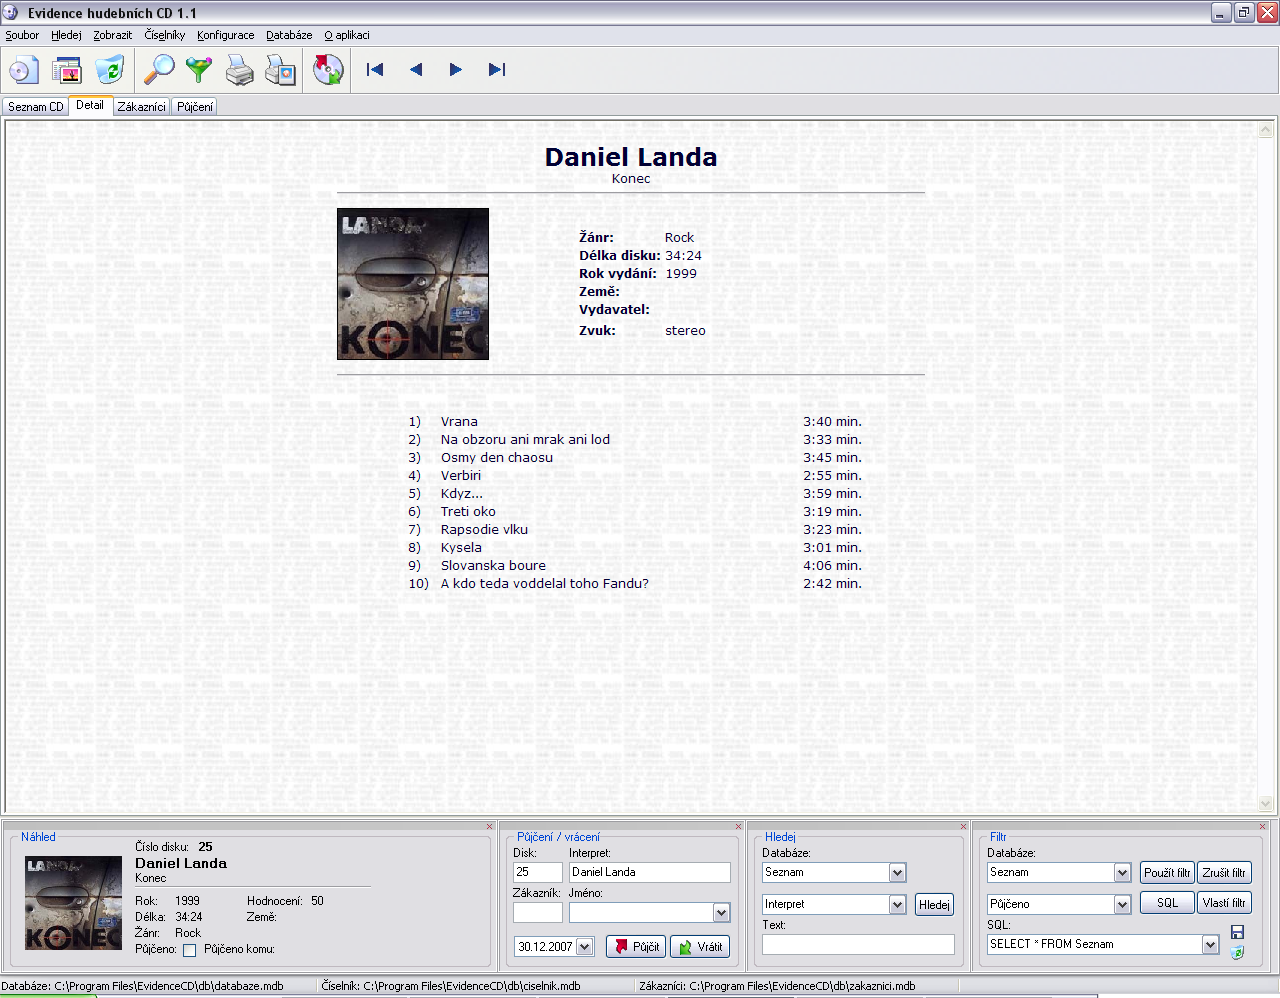1280x998 pixels.
Task: Click track Rapsodie vlku
Action: coord(484,530)
